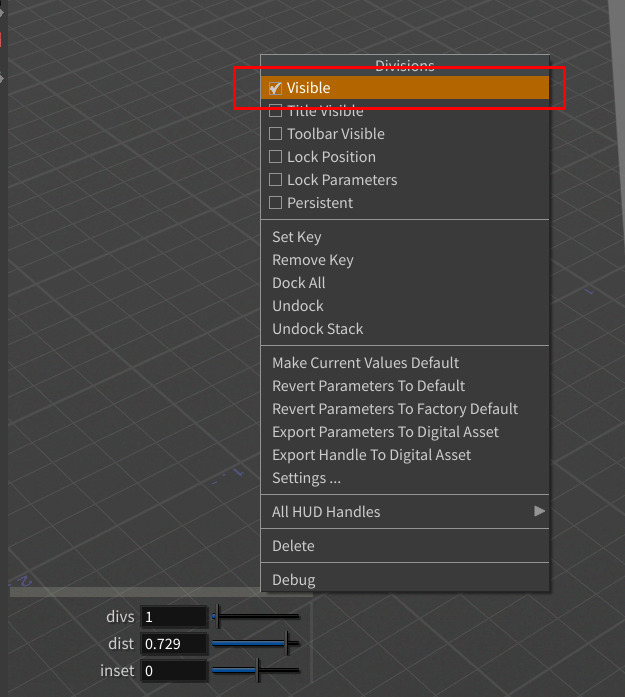Select Undock Stack option
This screenshot has height=697, width=625.
[405, 329]
